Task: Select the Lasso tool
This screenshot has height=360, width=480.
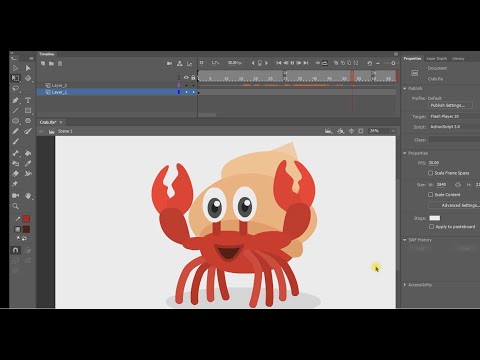Action: (15, 88)
